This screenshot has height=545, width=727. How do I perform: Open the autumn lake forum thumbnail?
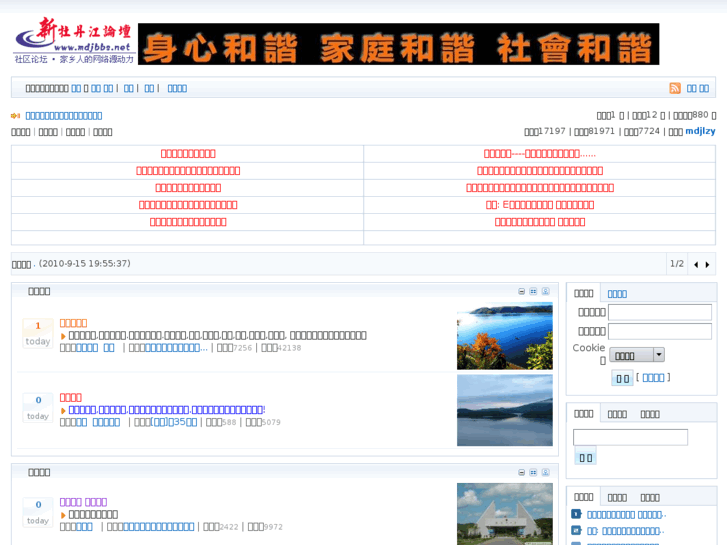(504, 336)
